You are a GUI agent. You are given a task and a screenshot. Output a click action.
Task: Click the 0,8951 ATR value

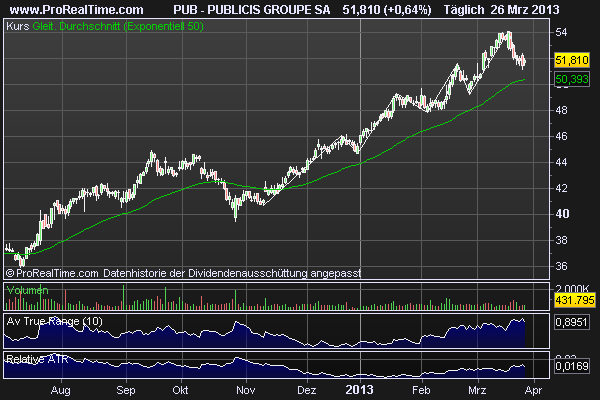(571, 322)
